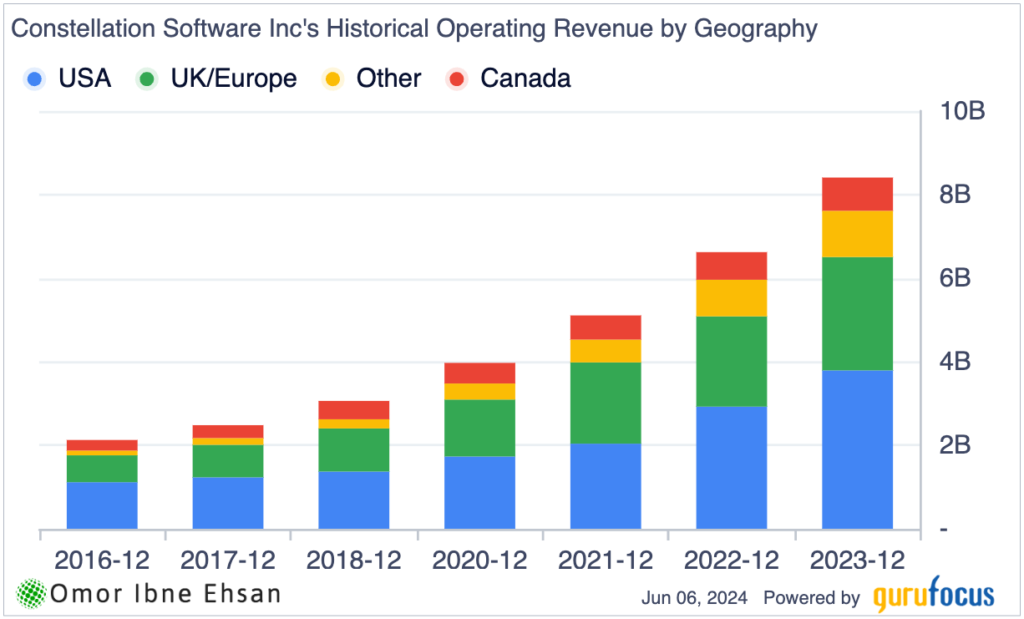Screen dimensions: 1024x619
Task: Click the green UK/Europe segment of 2021-12 bar
Action: coord(605,402)
